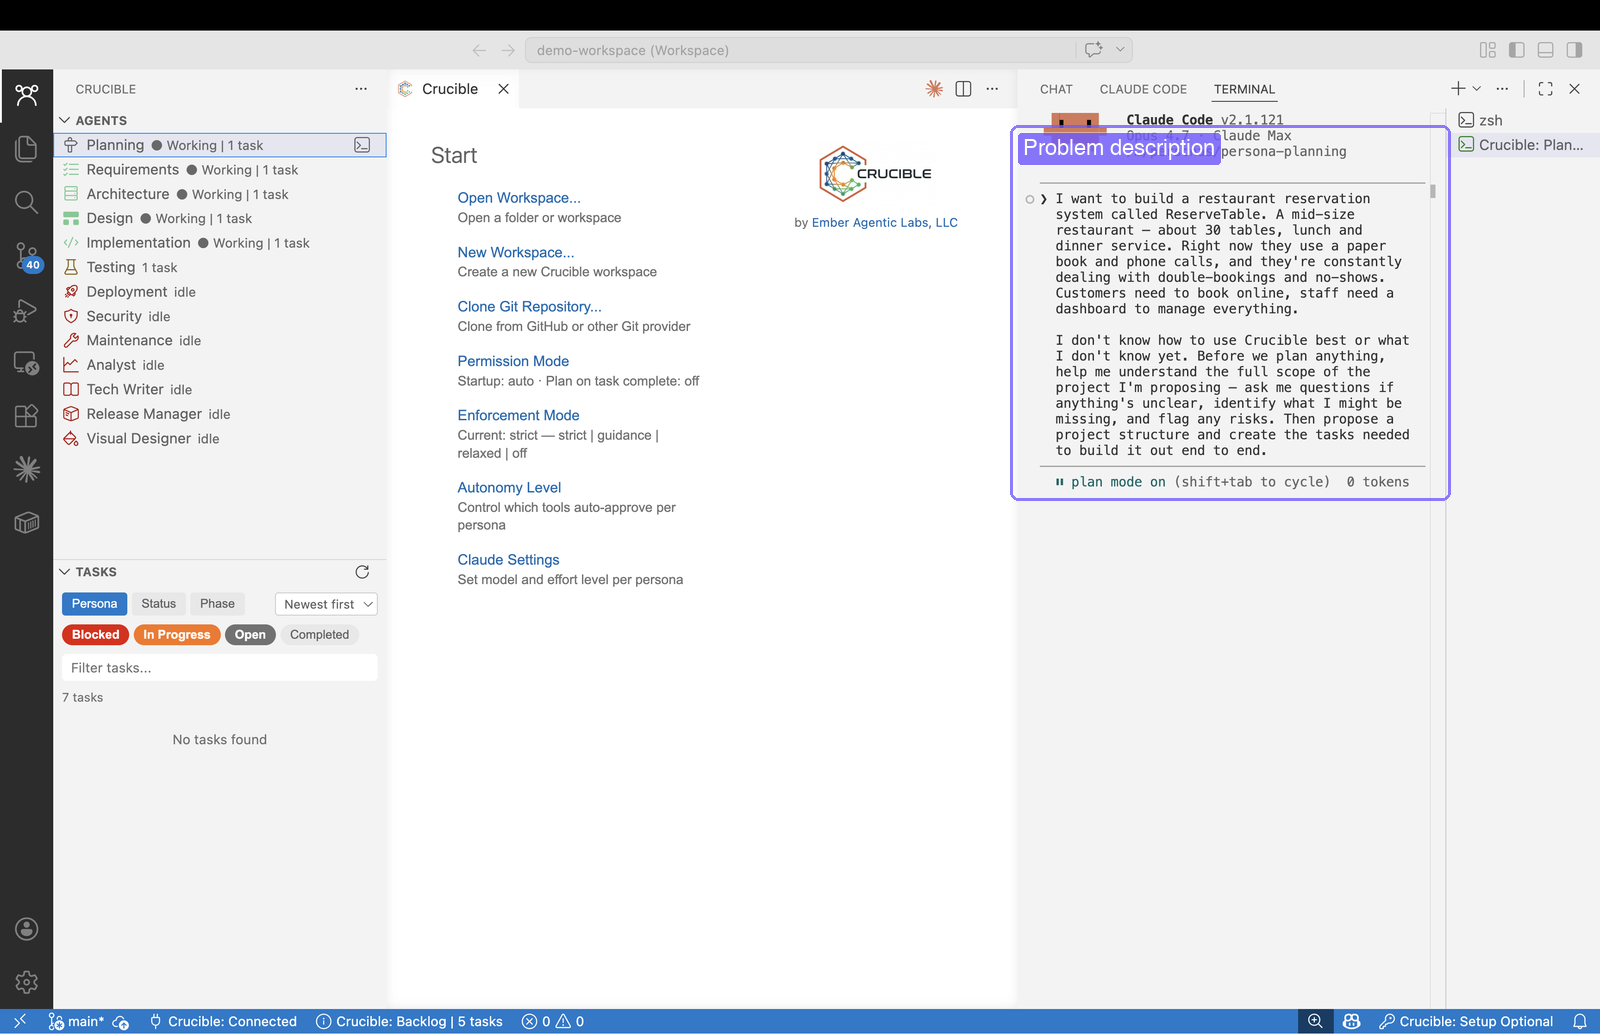1600x1034 pixels.
Task: Click the Run and Debug icon
Action: tap(27, 311)
